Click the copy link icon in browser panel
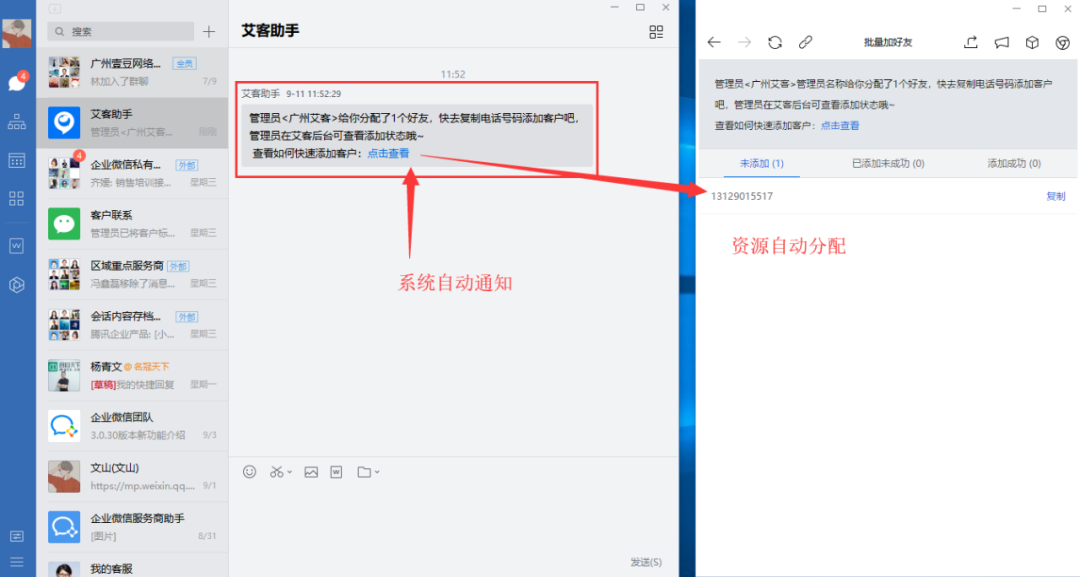This screenshot has width=1080, height=577. click(x=805, y=42)
